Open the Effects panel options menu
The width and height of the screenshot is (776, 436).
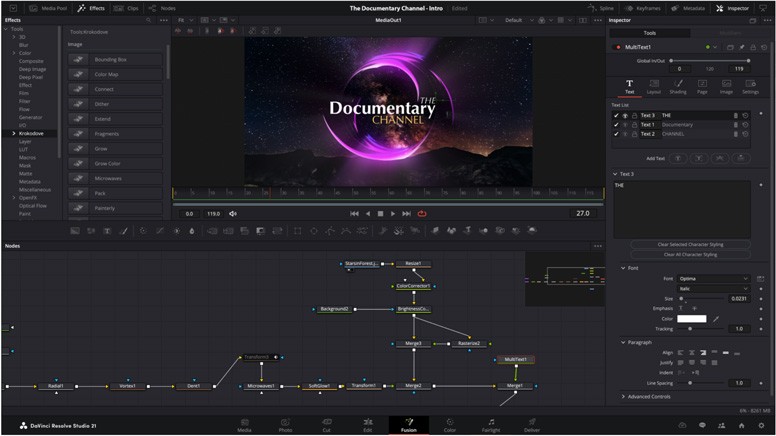pyautogui.click(x=164, y=20)
